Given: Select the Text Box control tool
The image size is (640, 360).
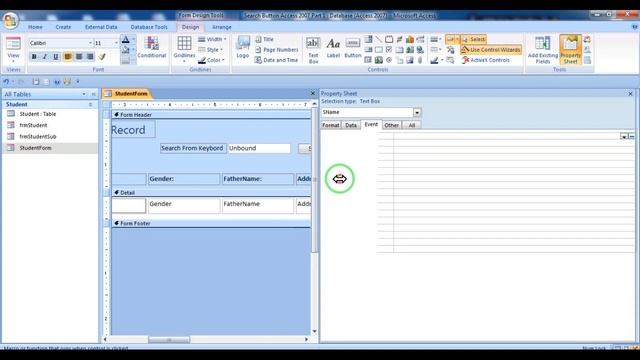Looking at the screenshot, I should pyautogui.click(x=313, y=50).
